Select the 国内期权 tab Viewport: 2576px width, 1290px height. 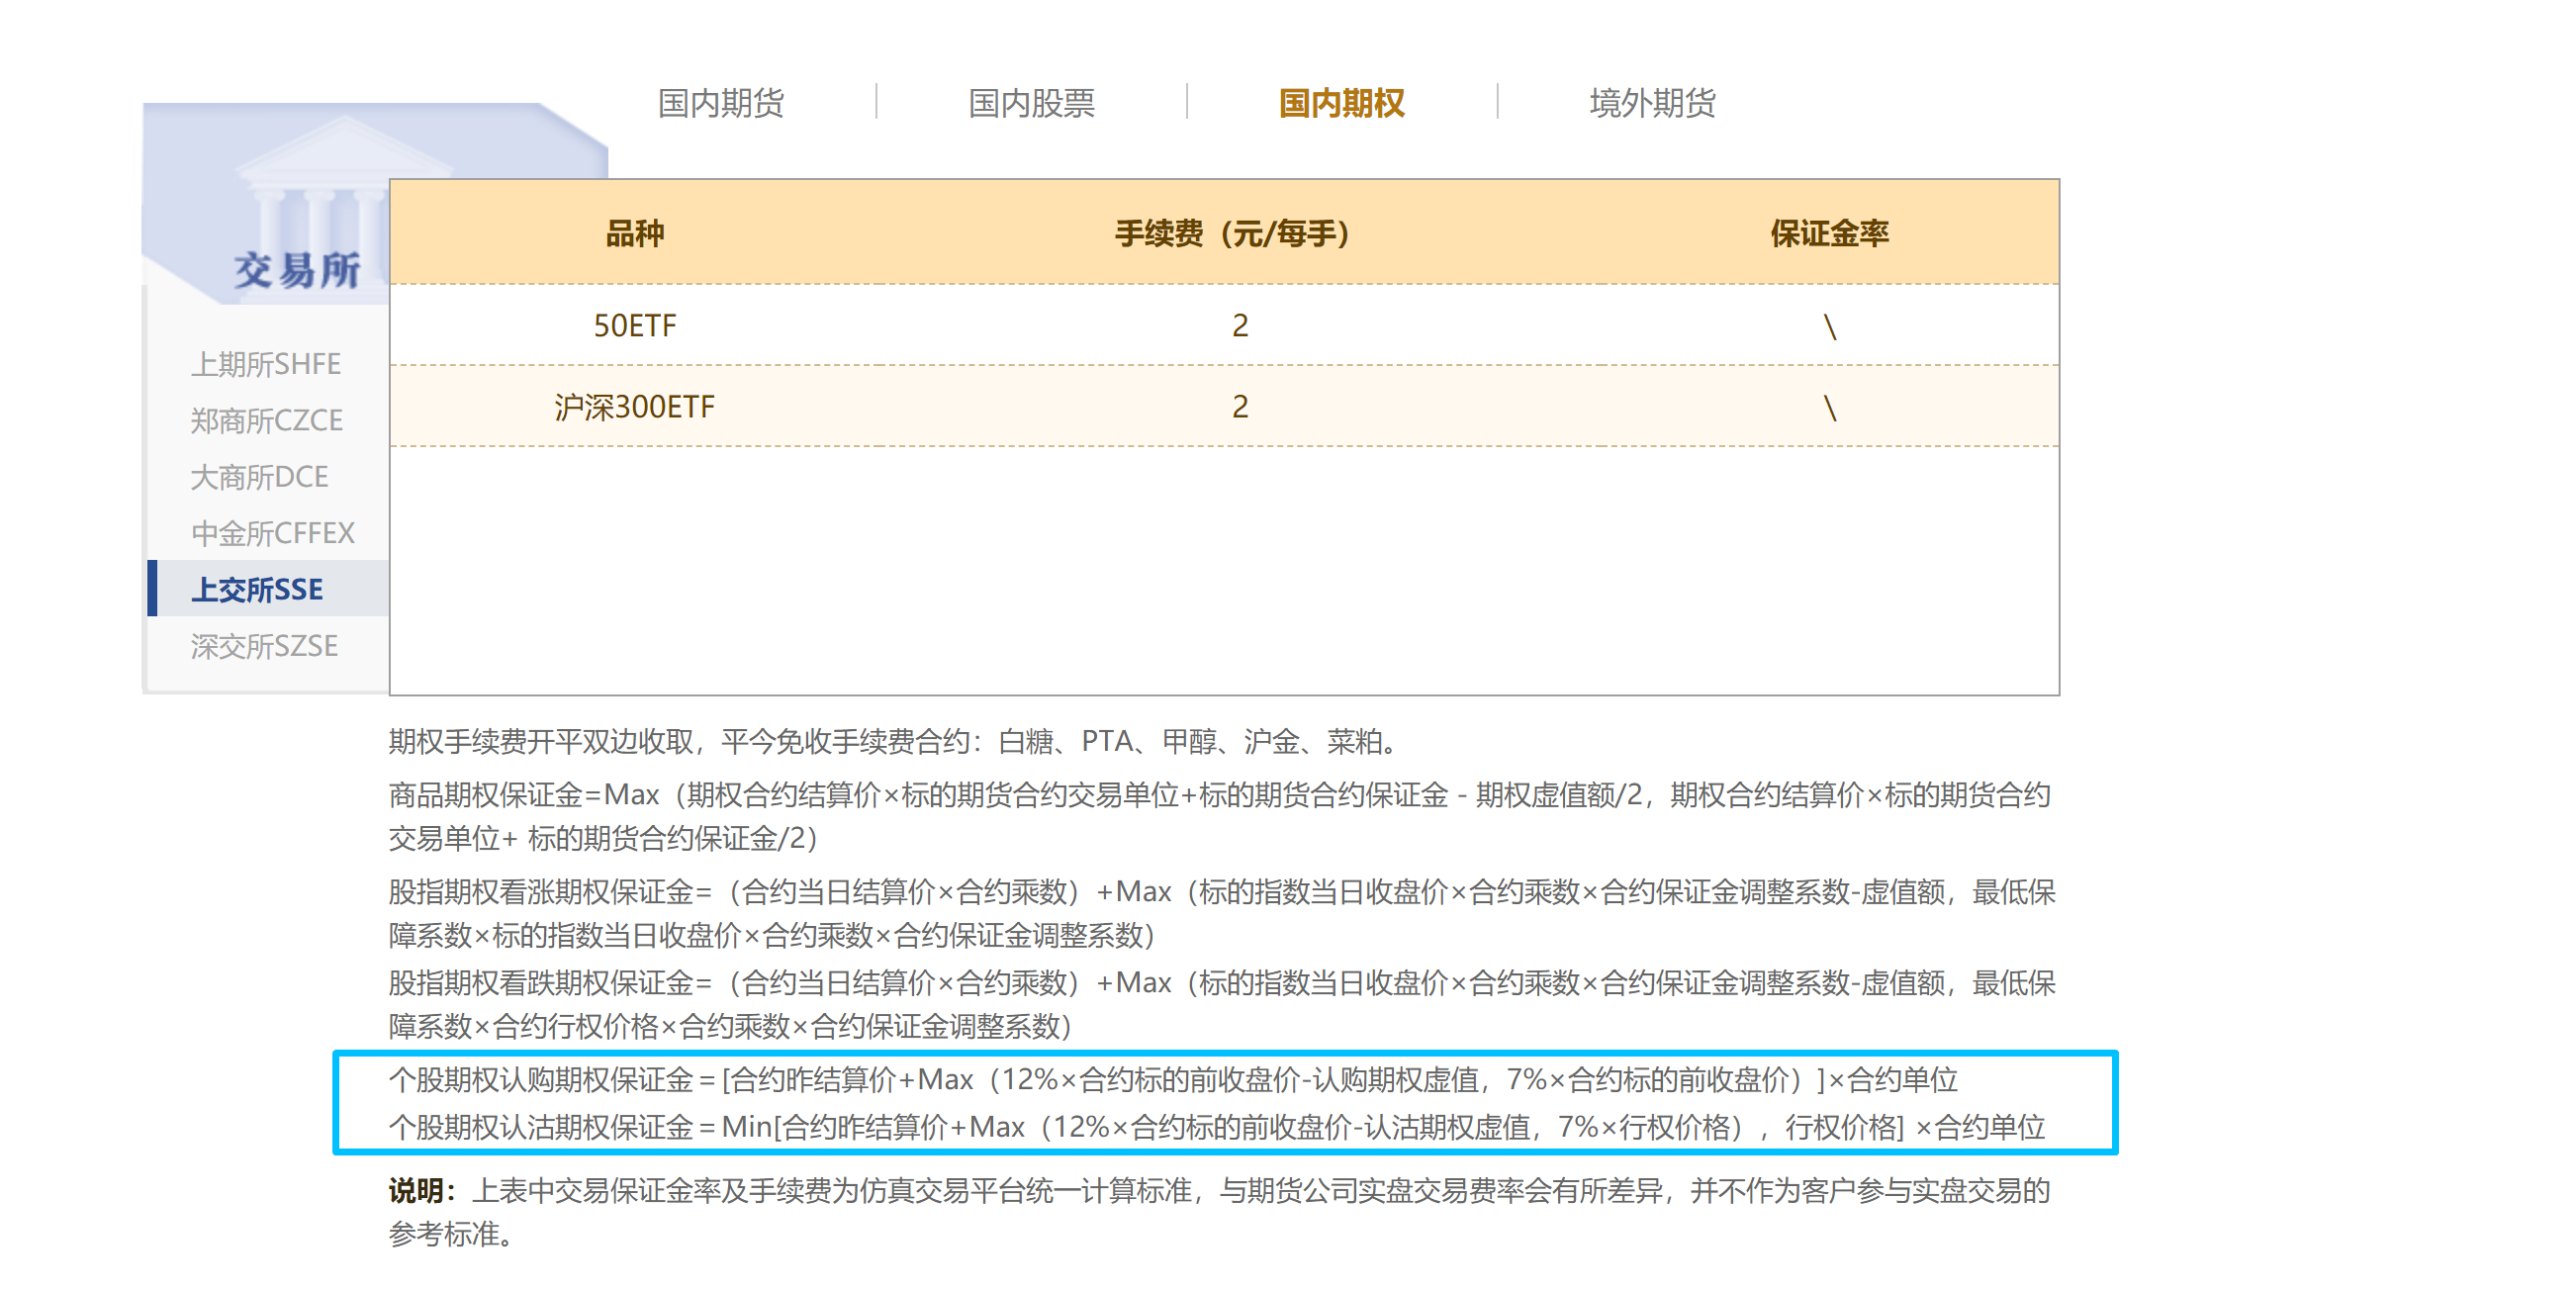coord(1341,103)
